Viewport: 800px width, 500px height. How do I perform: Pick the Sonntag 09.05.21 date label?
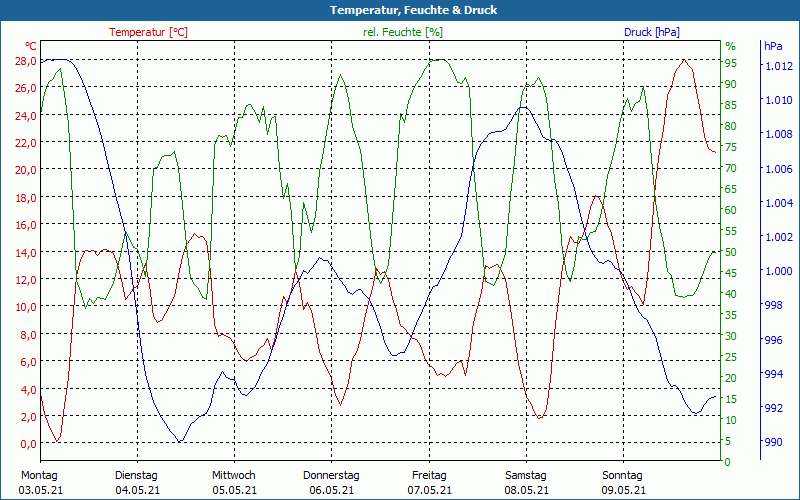(x=623, y=482)
